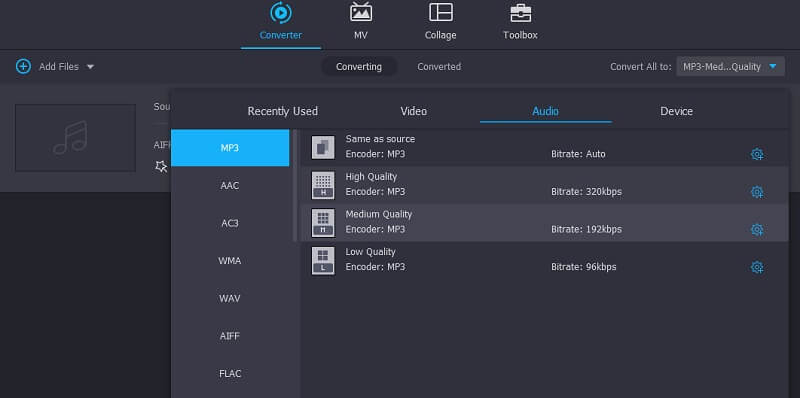Select FLAC in the format list
800x398 pixels.
point(230,374)
